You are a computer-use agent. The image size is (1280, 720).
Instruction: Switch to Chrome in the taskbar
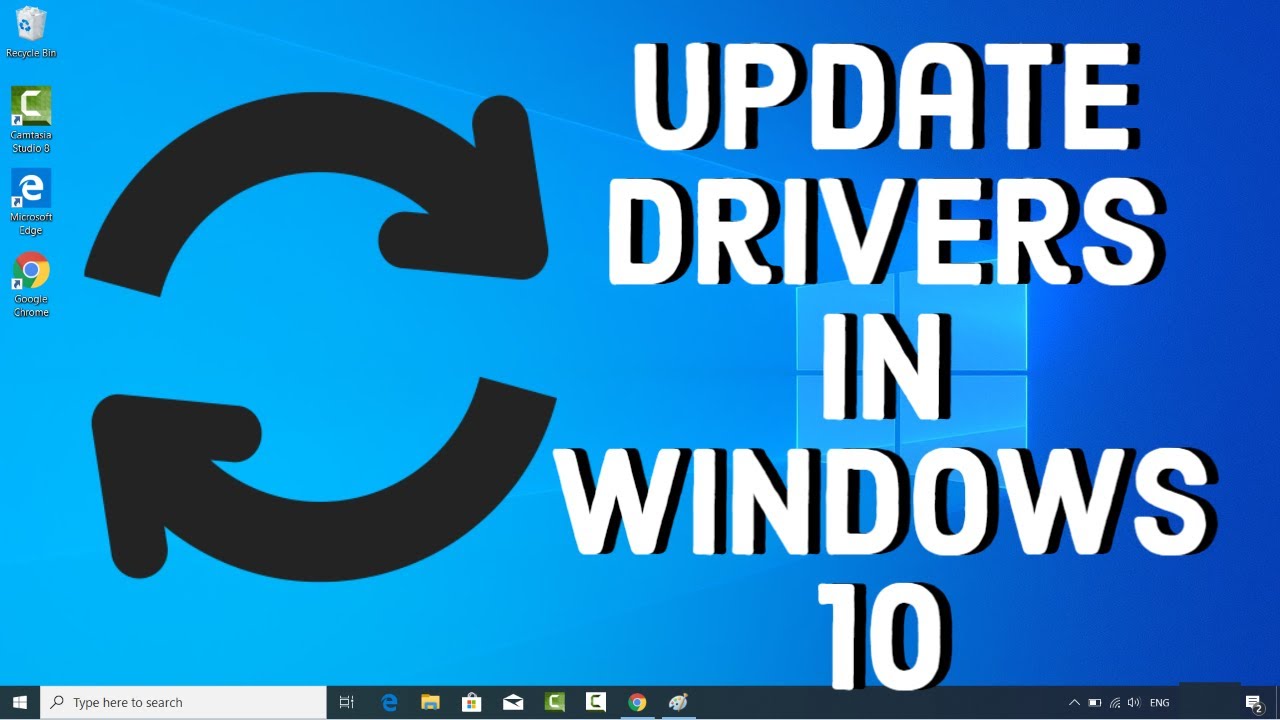[x=637, y=703]
